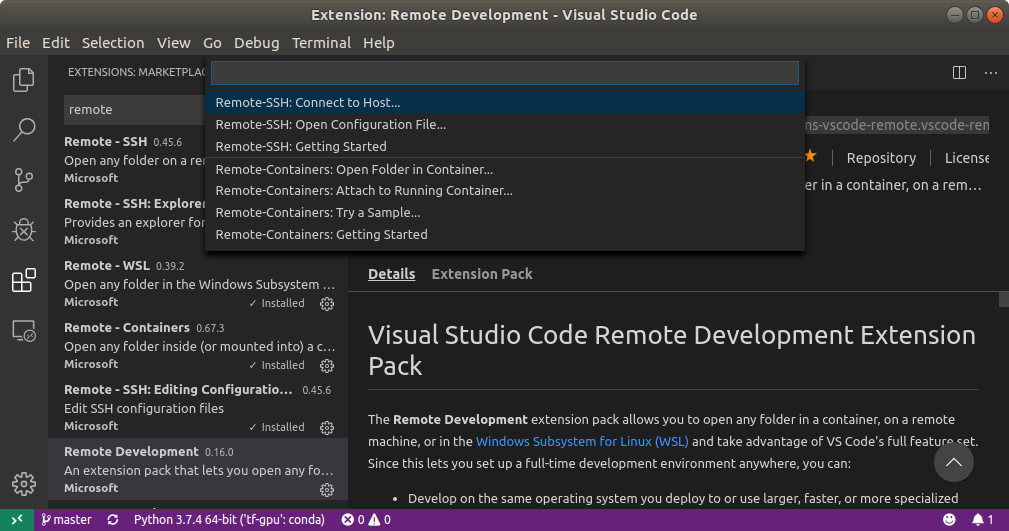Image resolution: width=1009 pixels, height=531 pixels.
Task: Select the Remote - WSL extension entry
Action: pos(198,283)
